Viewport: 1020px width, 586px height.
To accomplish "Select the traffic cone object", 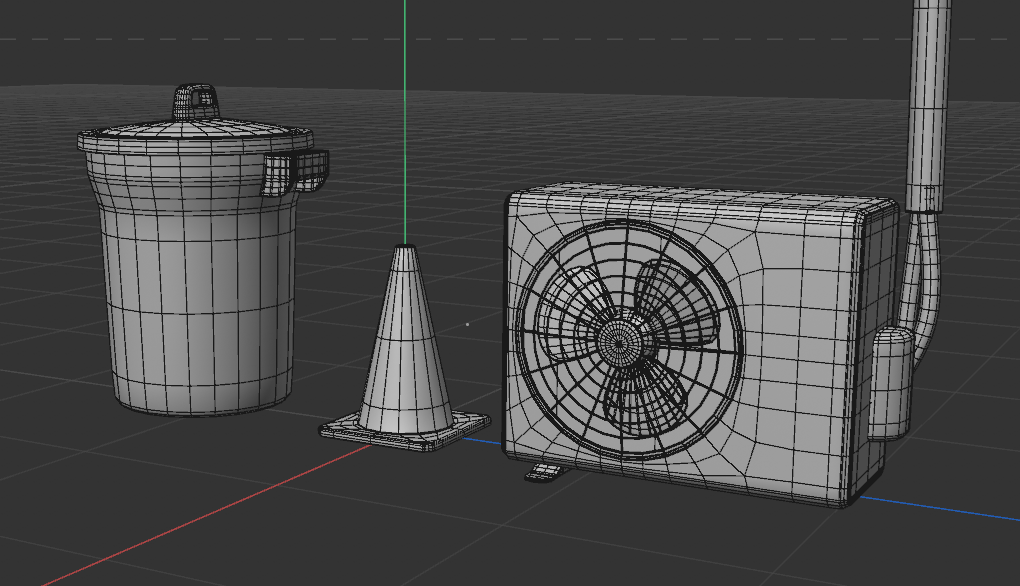I will (x=405, y=348).
